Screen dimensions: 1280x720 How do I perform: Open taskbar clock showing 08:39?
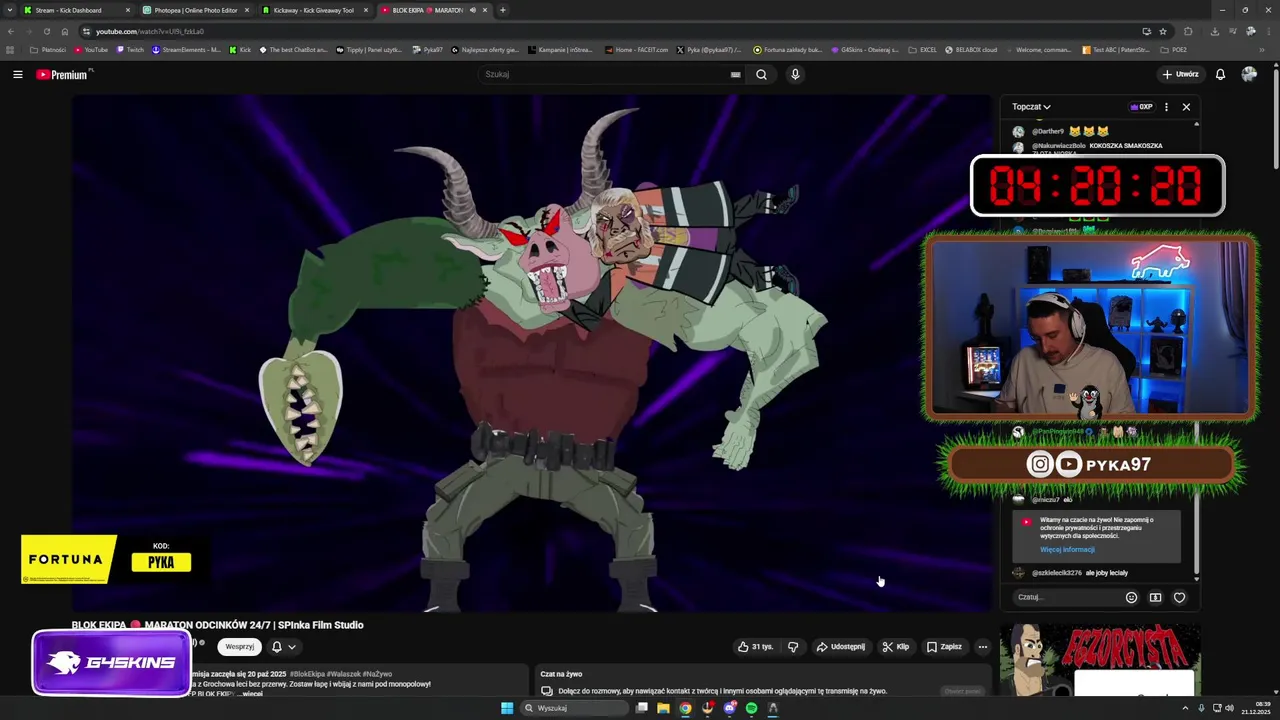[1256, 708]
